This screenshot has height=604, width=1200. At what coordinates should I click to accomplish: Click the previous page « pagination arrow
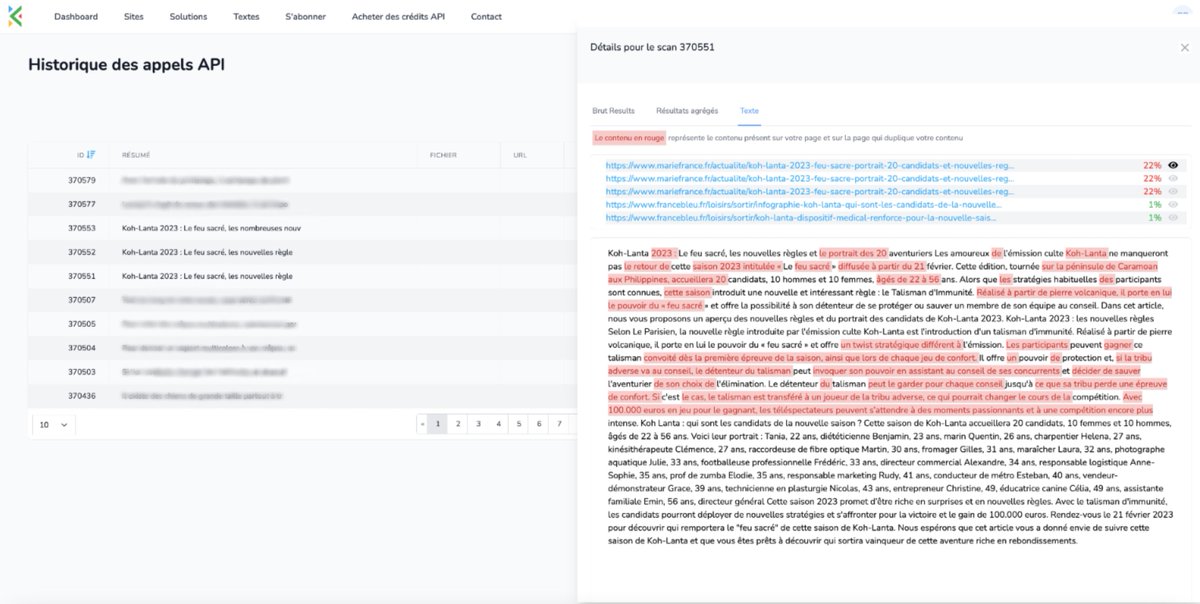click(x=424, y=424)
